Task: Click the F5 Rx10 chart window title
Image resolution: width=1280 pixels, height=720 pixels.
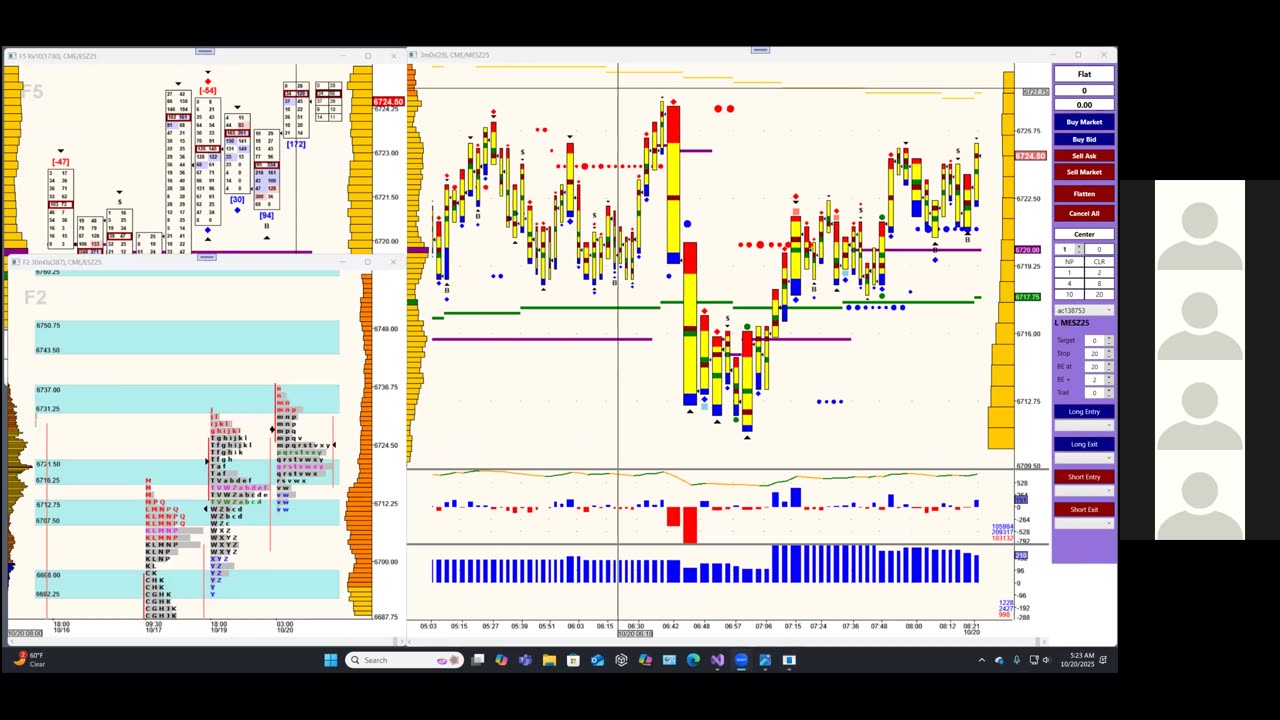Action: [58, 56]
